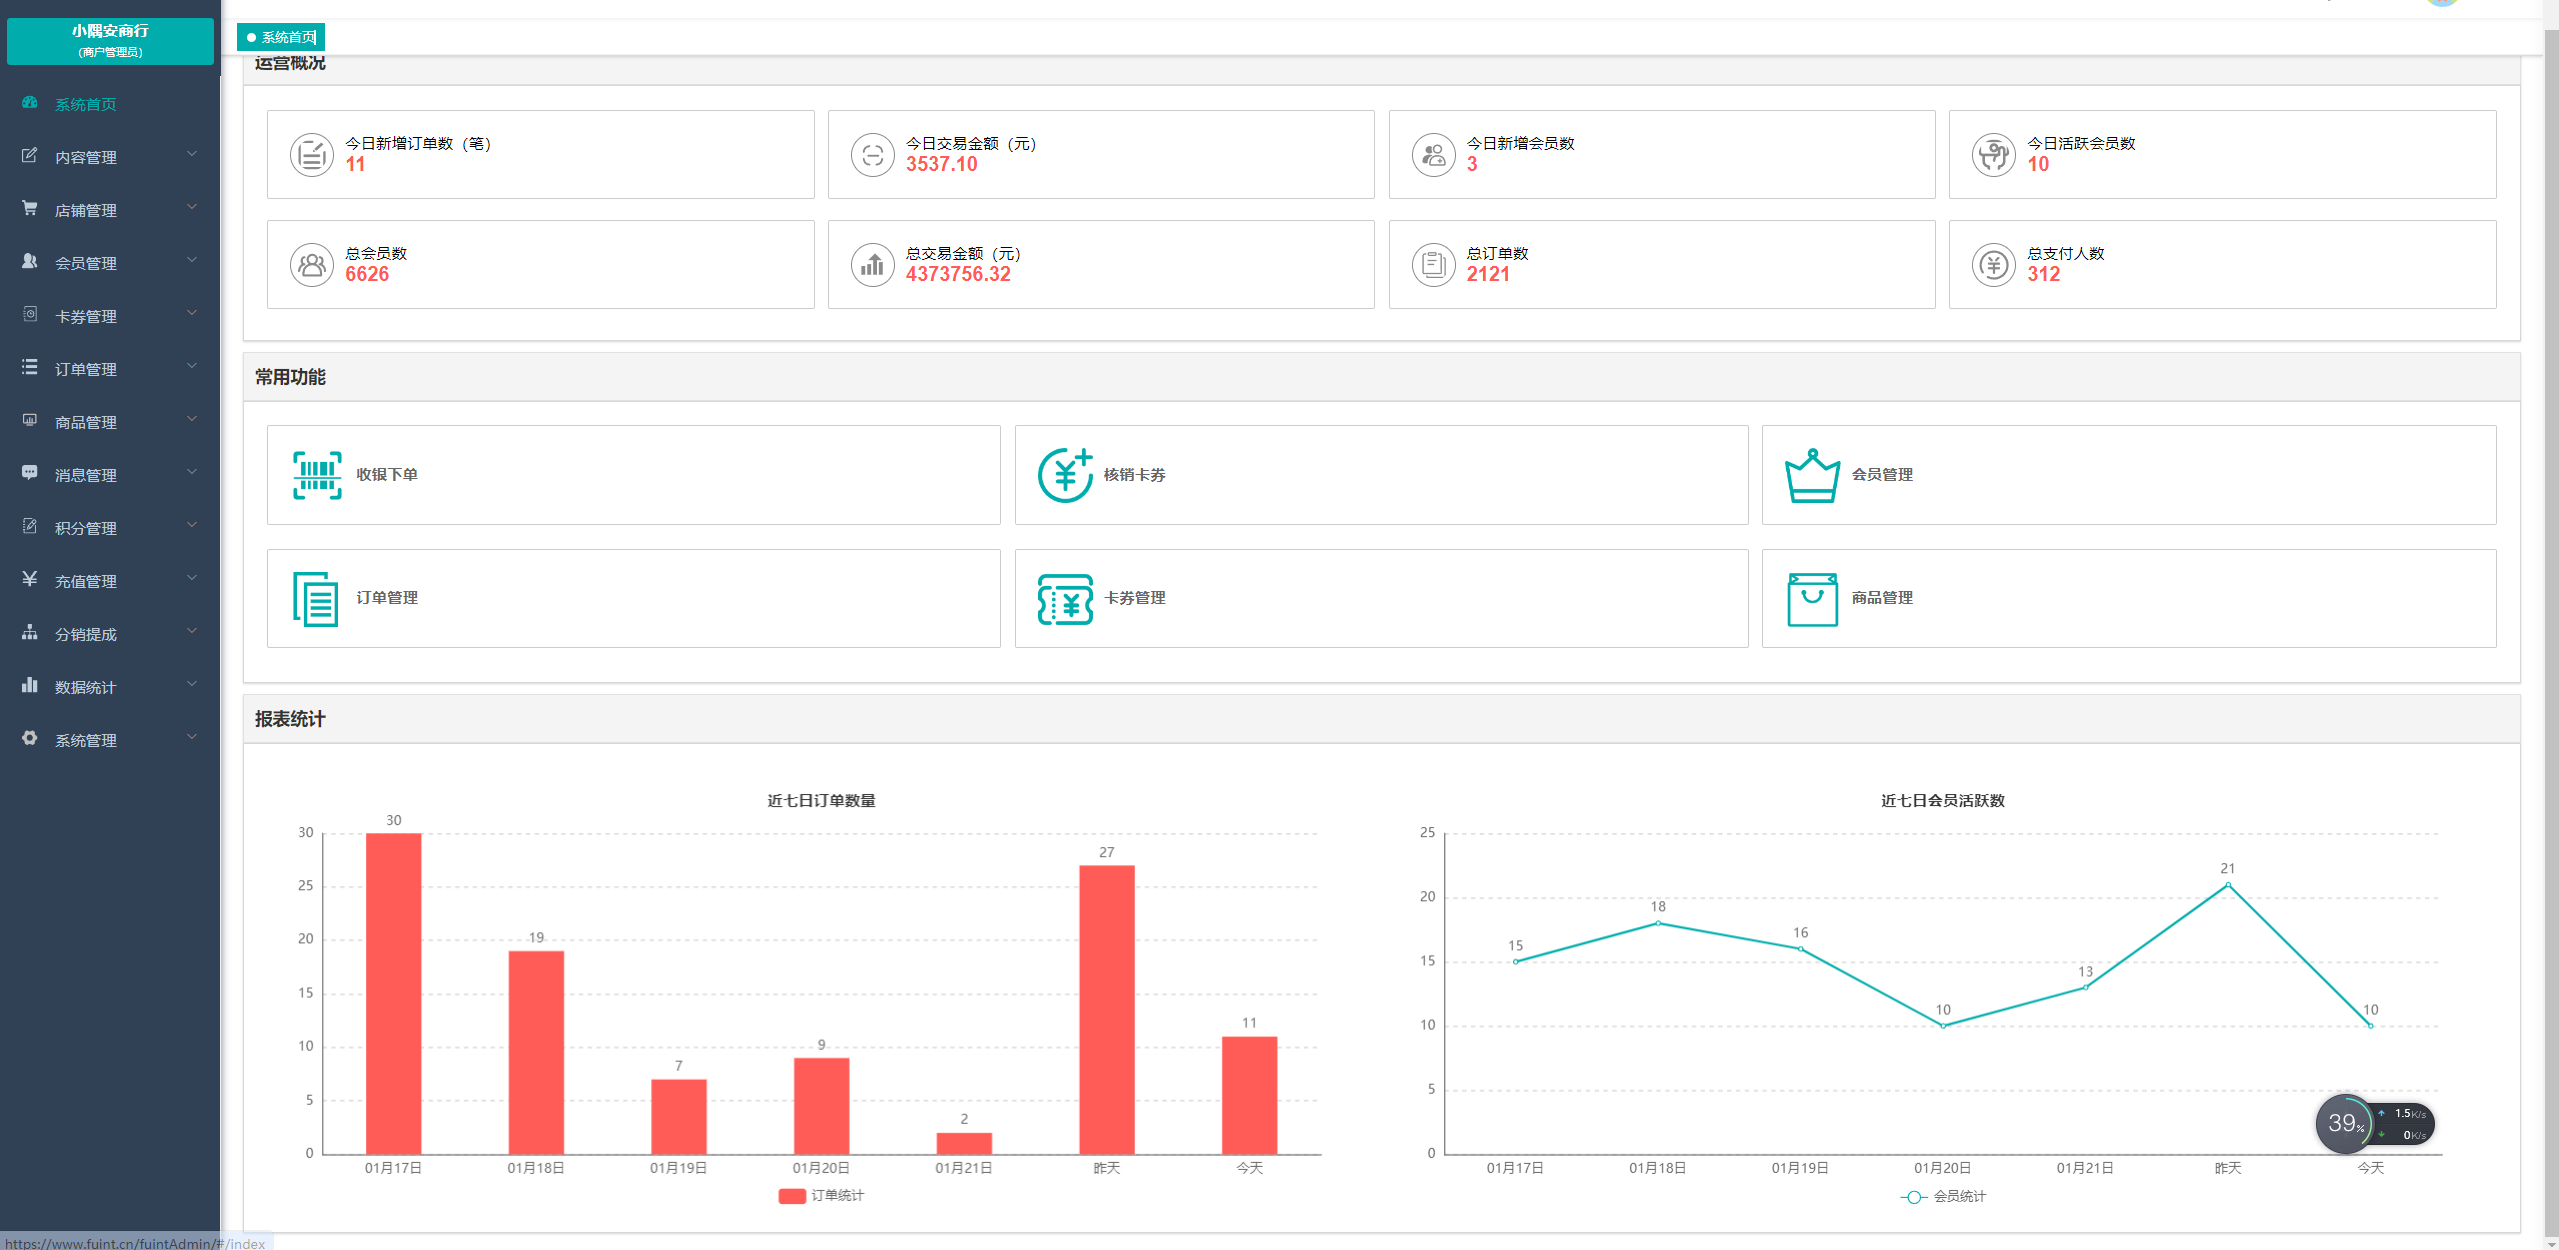This screenshot has height=1250, width=2559.
Task: Click the 今日新增会员数 stat icon
Action: pyautogui.click(x=1434, y=155)
